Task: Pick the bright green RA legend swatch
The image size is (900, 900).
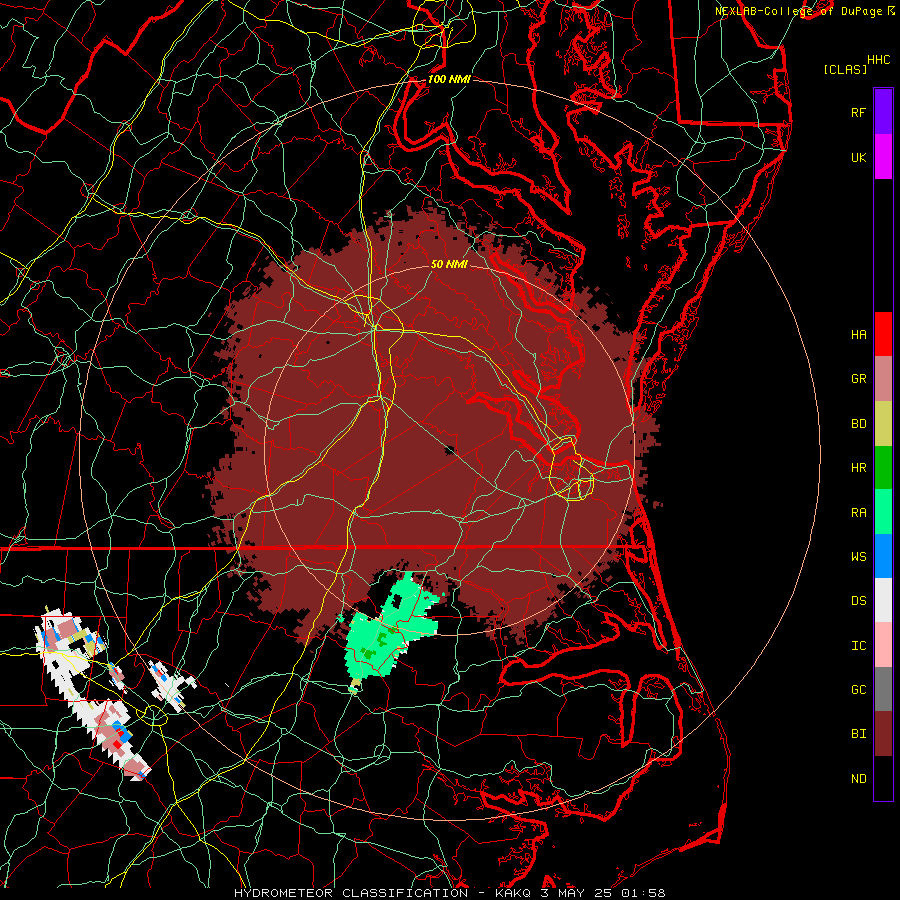Action: click(883, 512)
